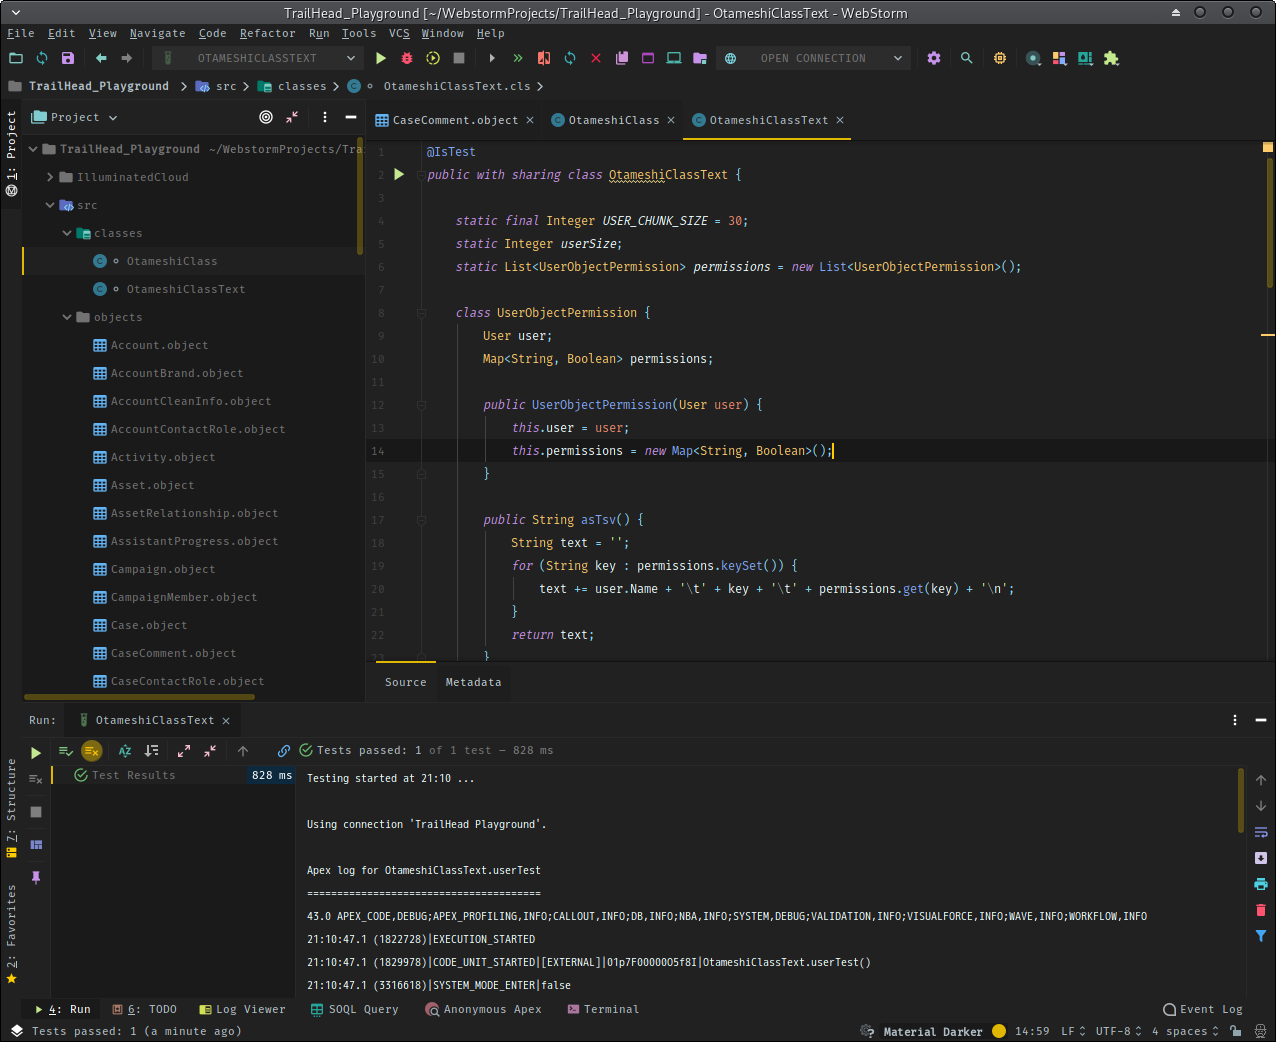Click the Search magnifier icon in toolbar
Image resolution: width=1276 pixels, height=1042 pixels.
[966, 58]
